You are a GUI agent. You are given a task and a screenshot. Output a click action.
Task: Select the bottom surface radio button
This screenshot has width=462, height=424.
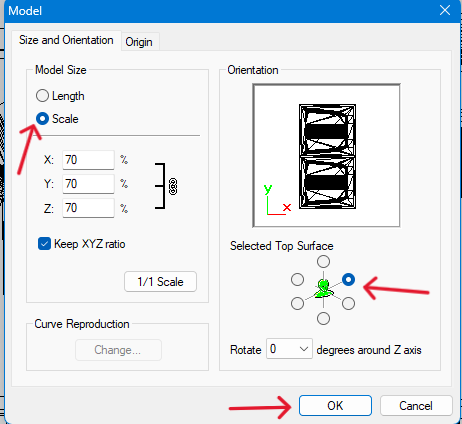(x=323, y=318)
